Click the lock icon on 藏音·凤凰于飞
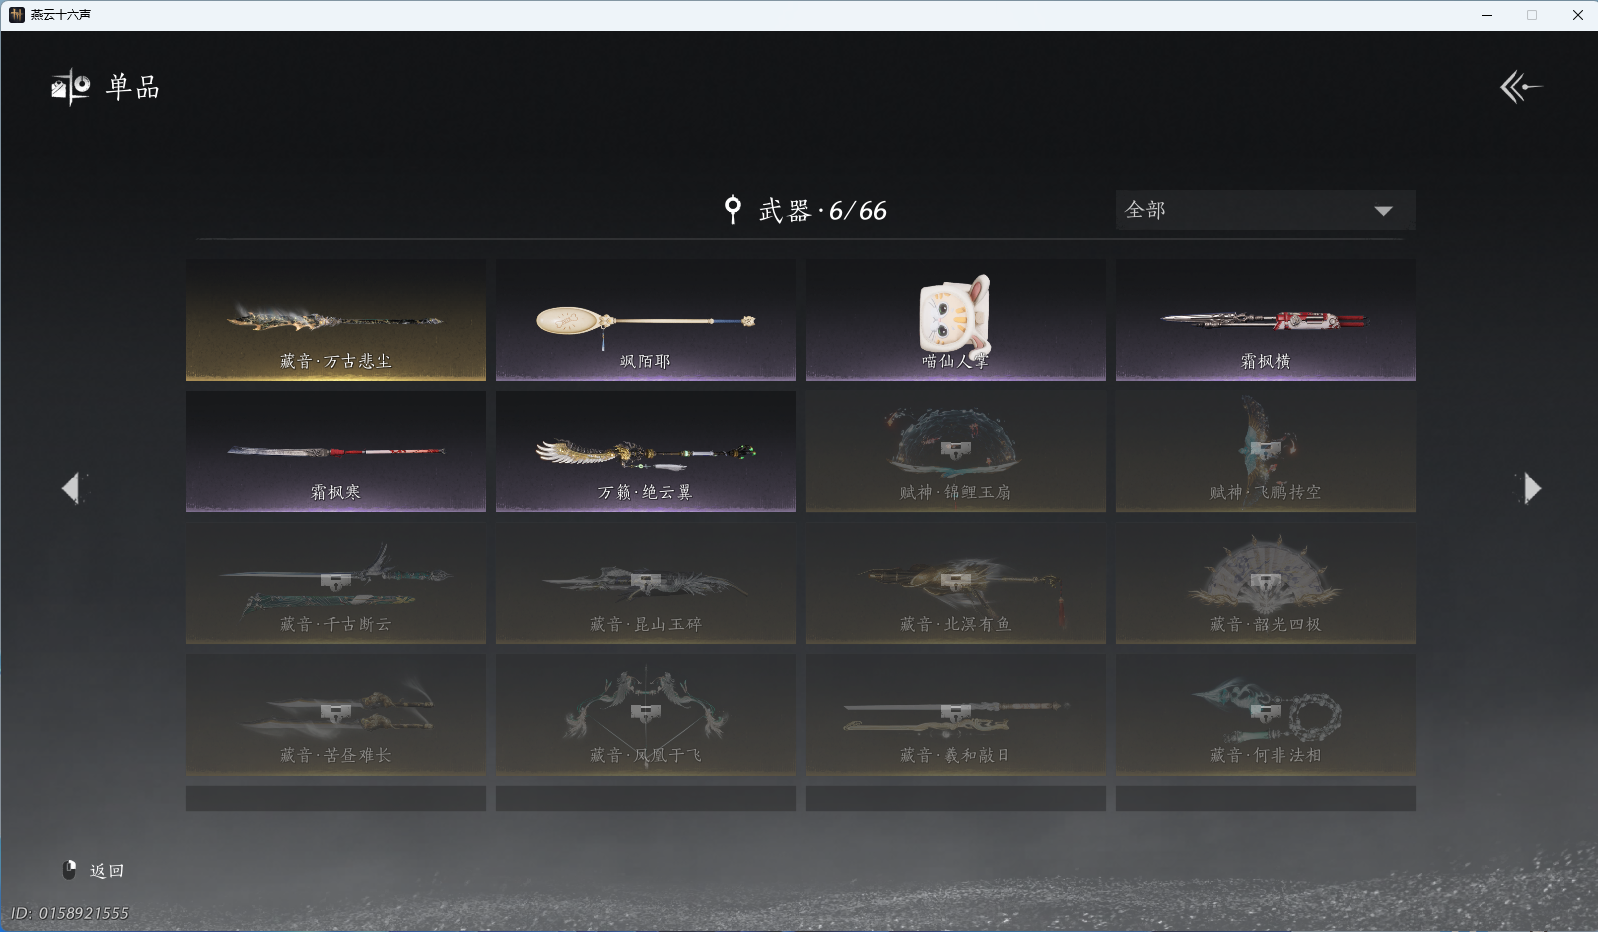Image resolution: width=1598 pixels, height=932 pixels. point(645,712)
